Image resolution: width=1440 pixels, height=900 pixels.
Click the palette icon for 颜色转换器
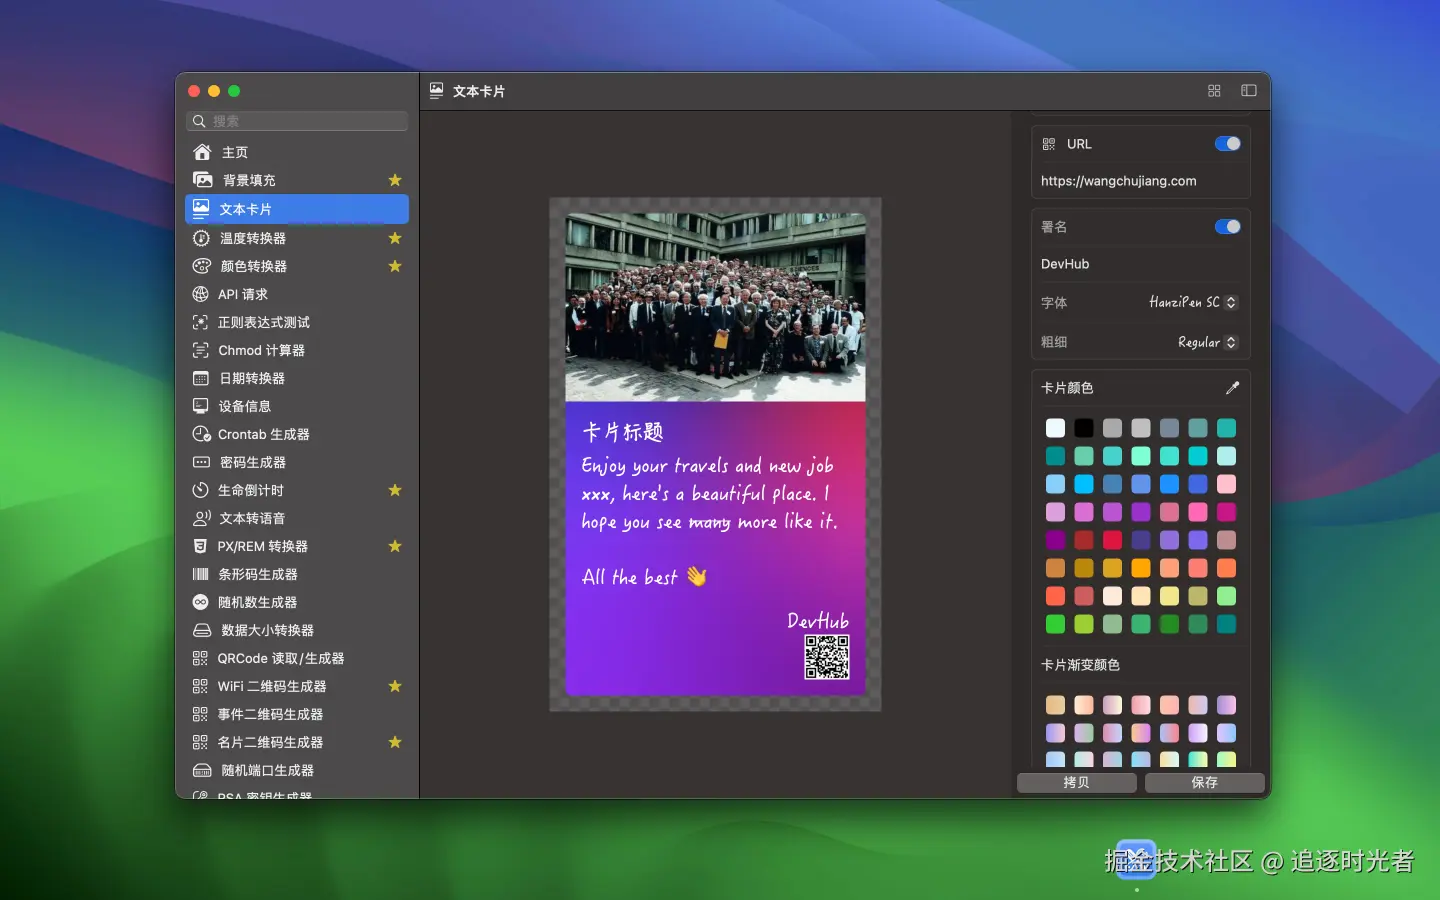202,266
